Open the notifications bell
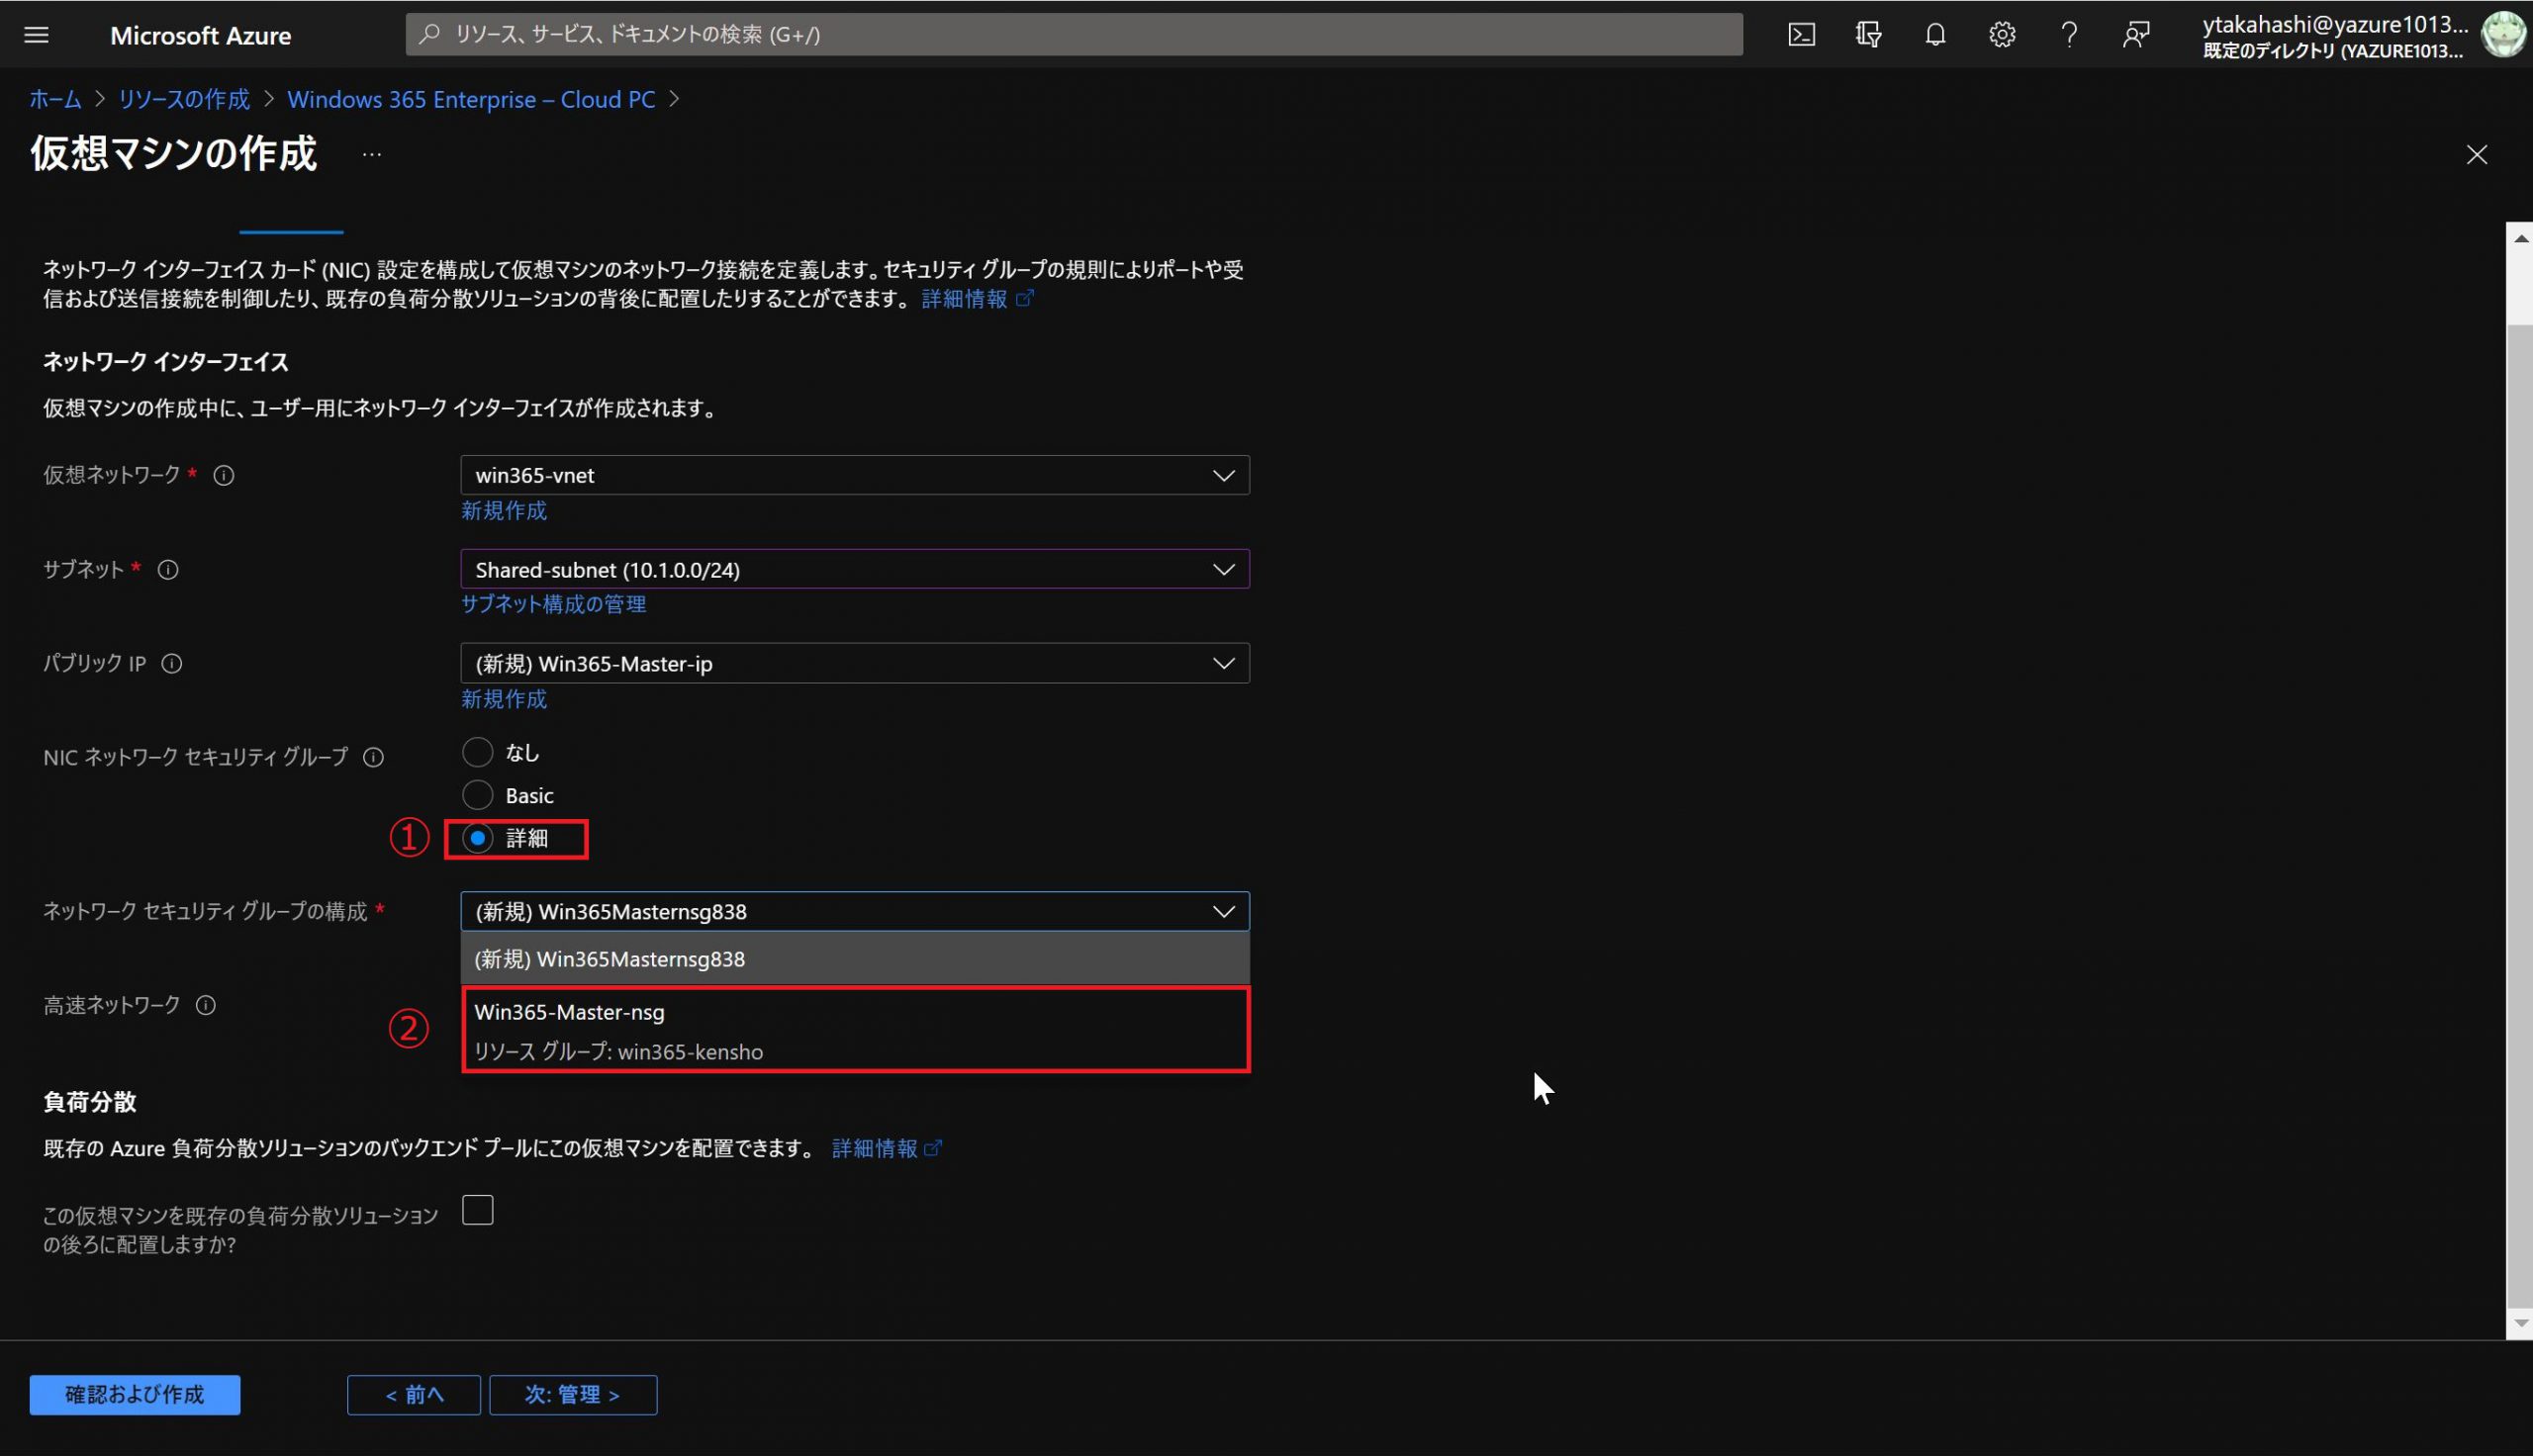This screenshot has width=2533, height=1456. [1935, 35]
